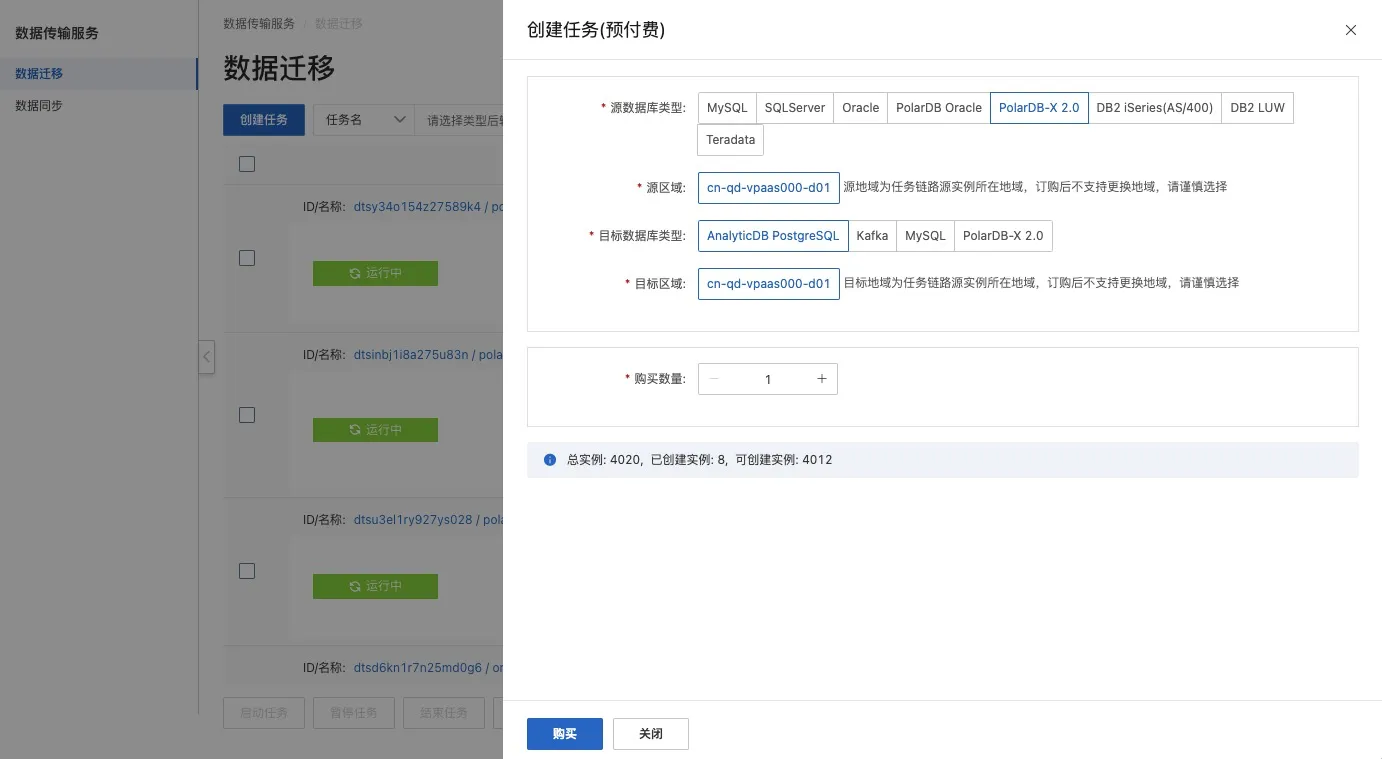Choose cn-qd-vpaas000-d01 as target region
This screenshot has width=1382, height=759.
tap(769, 284)
